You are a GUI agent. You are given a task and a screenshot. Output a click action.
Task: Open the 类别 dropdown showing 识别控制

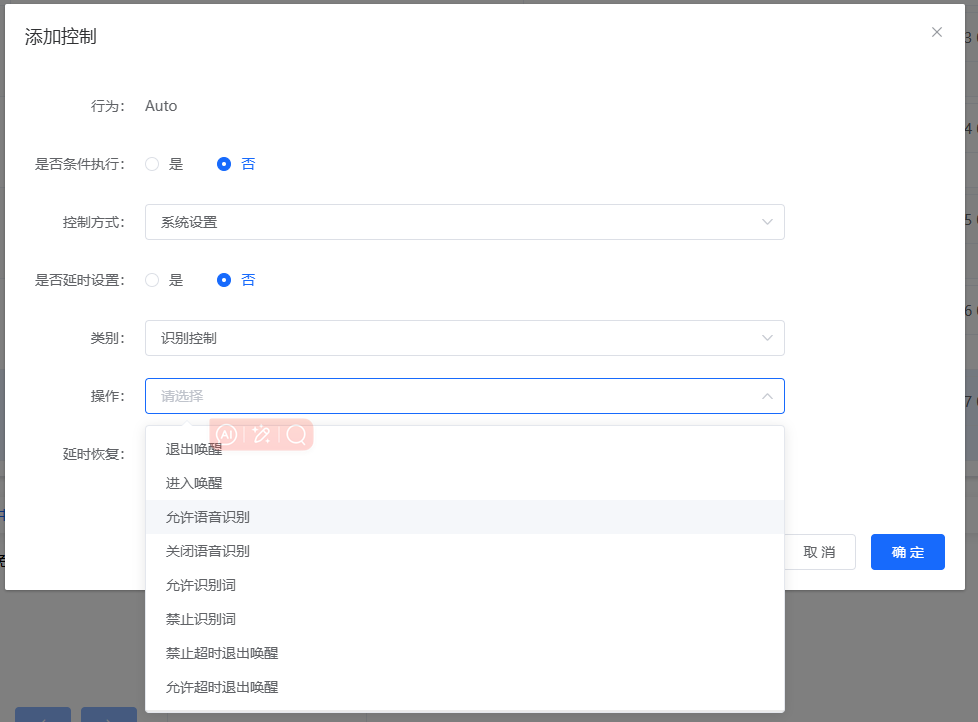465,338
